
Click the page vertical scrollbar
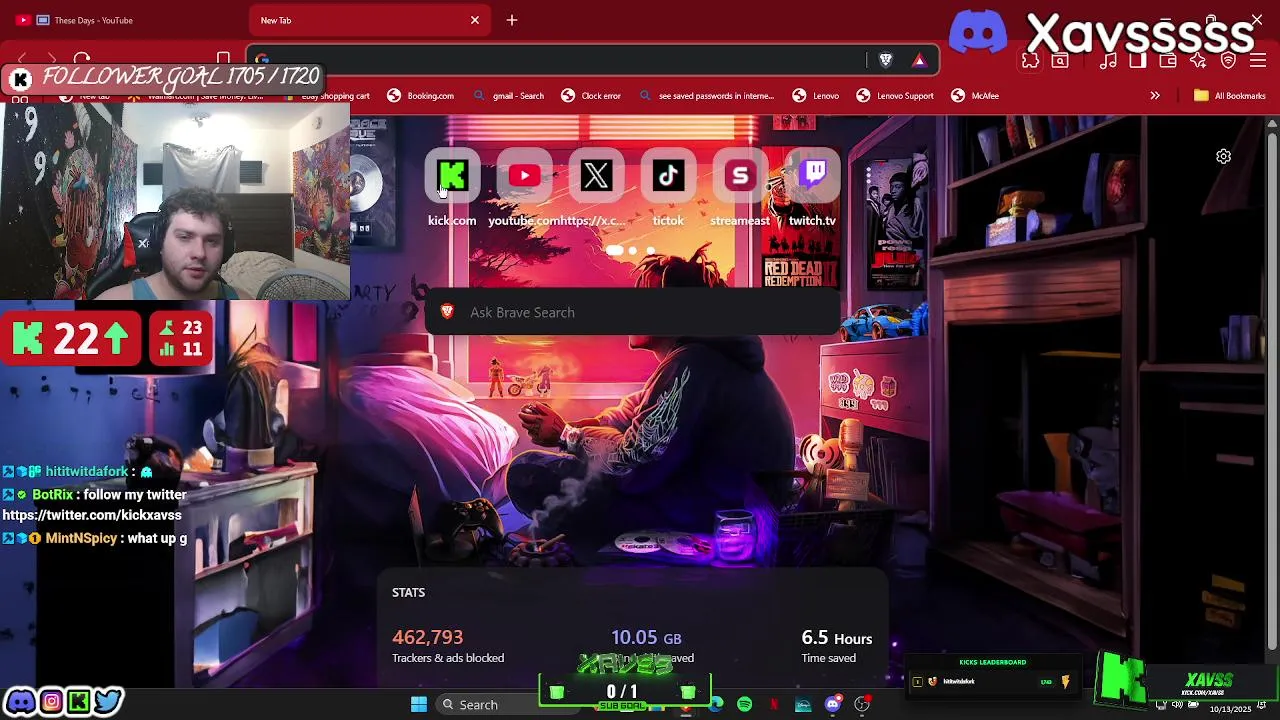pos(1272,390)
